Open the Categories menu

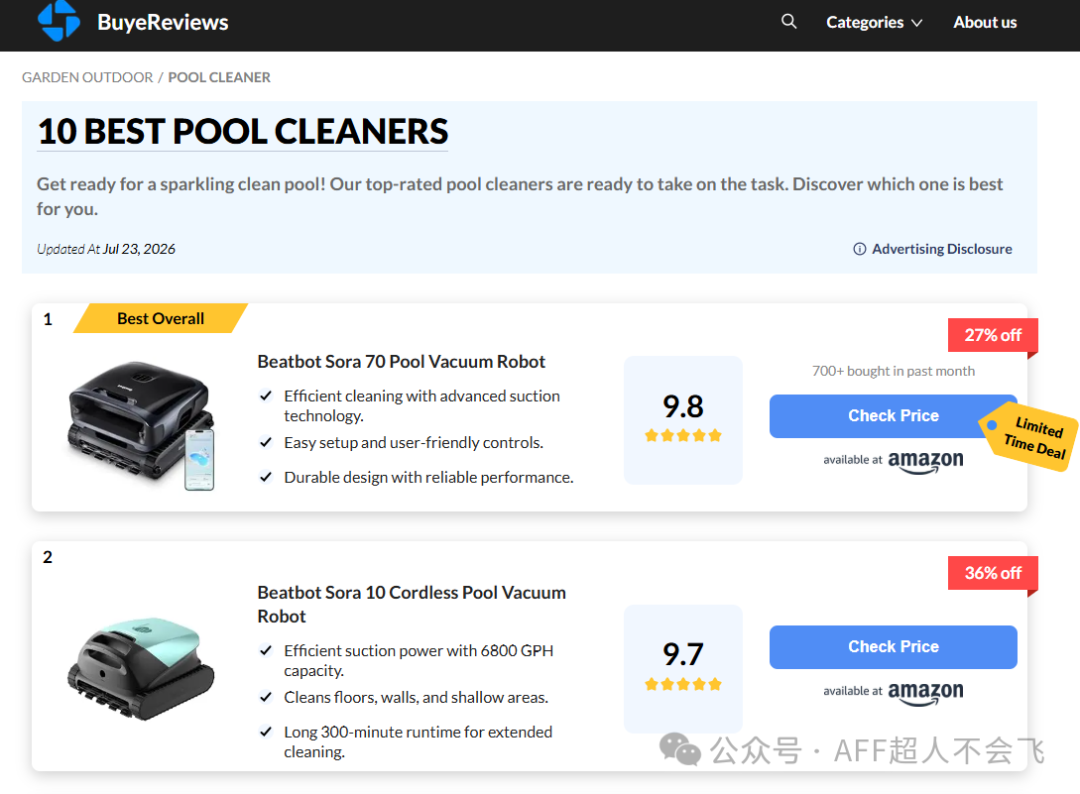coord(874,23)
